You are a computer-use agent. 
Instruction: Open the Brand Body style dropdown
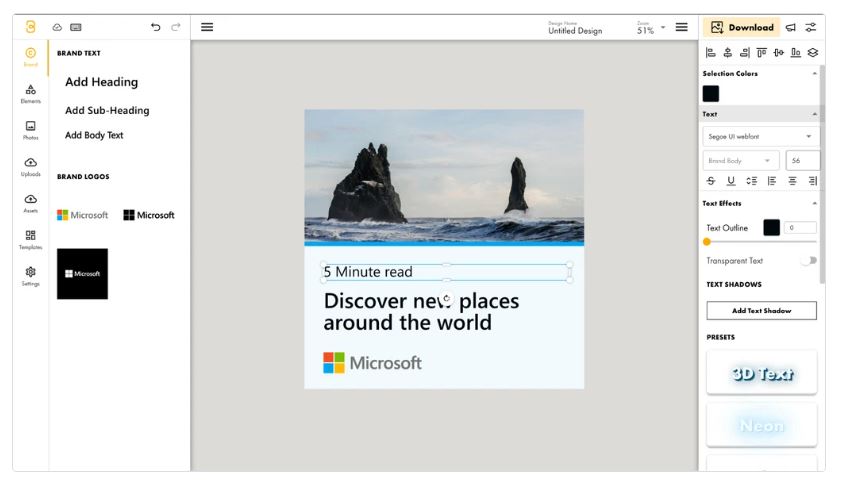point(741,161)
